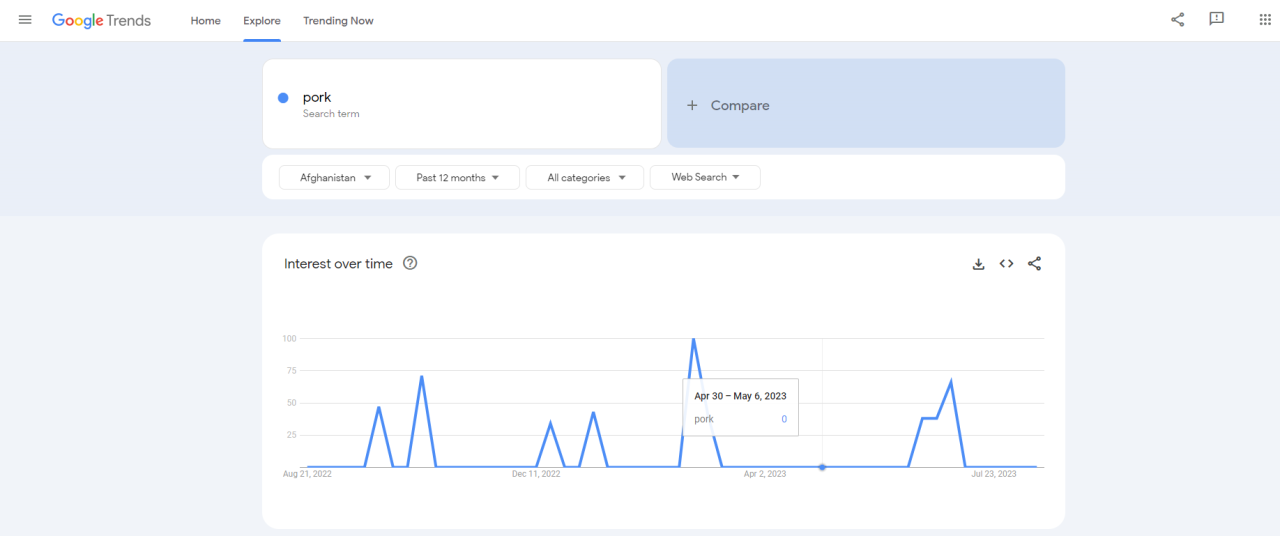Open help icon beside Interest over time
Viewport: 1280px width, 536px height.
click(x=410, y=264)
